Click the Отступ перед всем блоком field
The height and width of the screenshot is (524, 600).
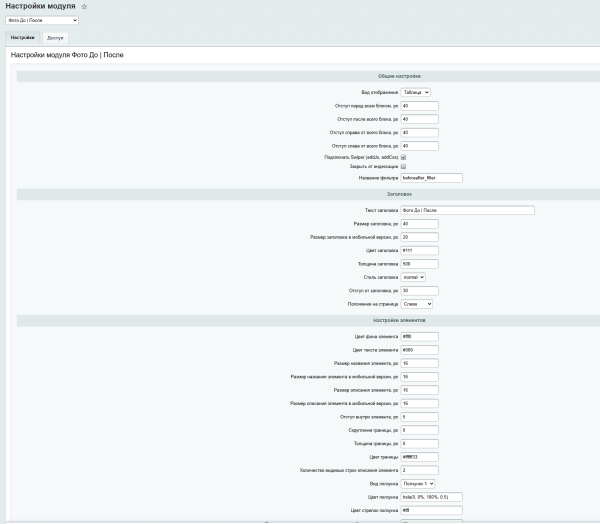[419, 105]
